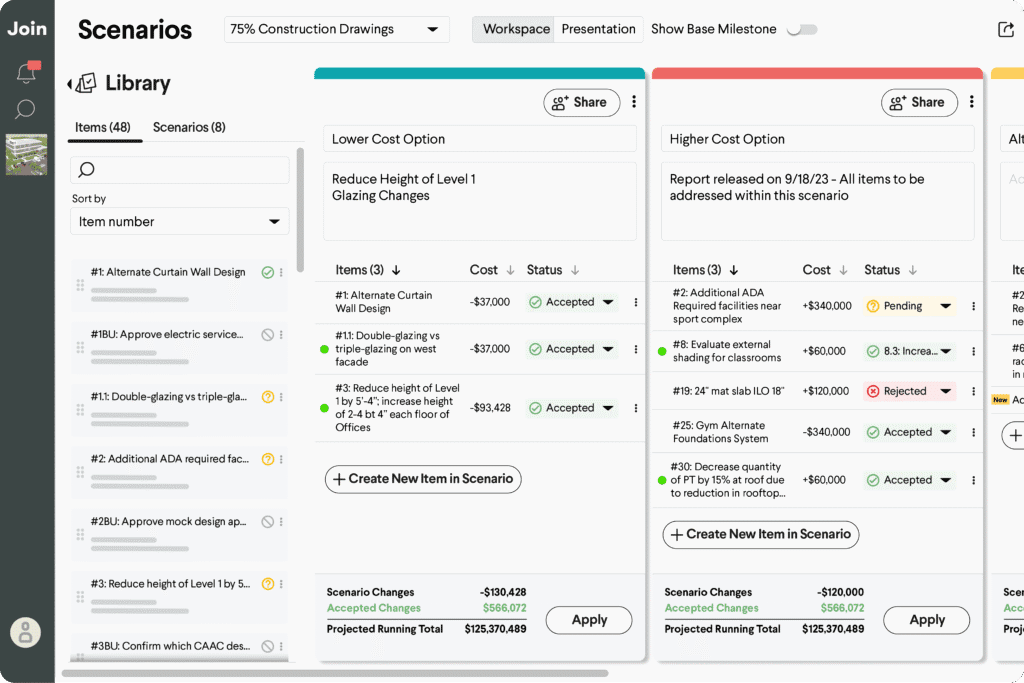Share the Lower Cost Option scenario
Viewport: 1024px width, 683px height.
[581, 103]
